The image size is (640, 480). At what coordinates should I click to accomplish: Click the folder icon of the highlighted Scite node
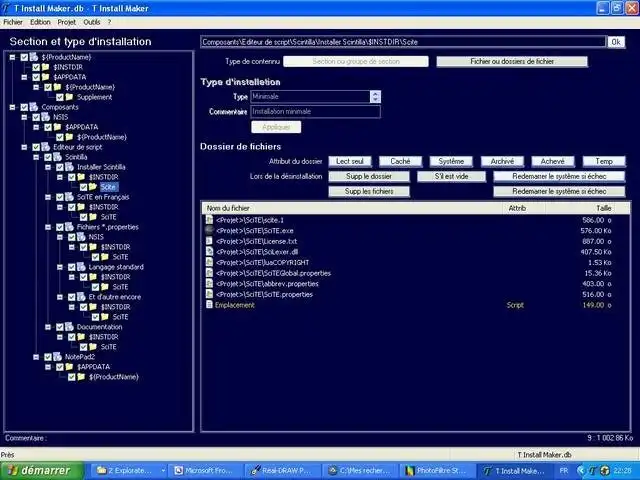point(93,187)
